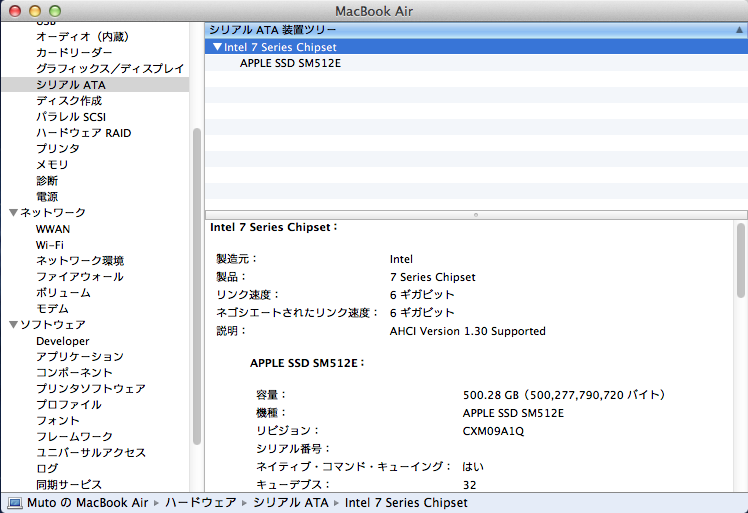This screenshot has width=748, height=513.
Task: Click AHCI Version 1.30 Supported text
Action: tap(468, 331)
